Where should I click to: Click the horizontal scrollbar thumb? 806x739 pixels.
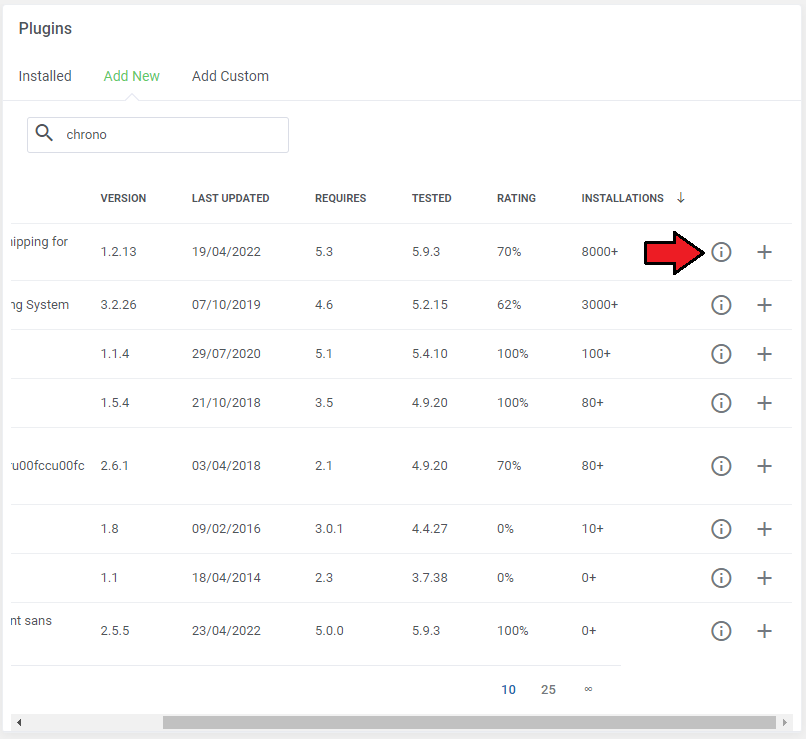(x=469, y=722)
